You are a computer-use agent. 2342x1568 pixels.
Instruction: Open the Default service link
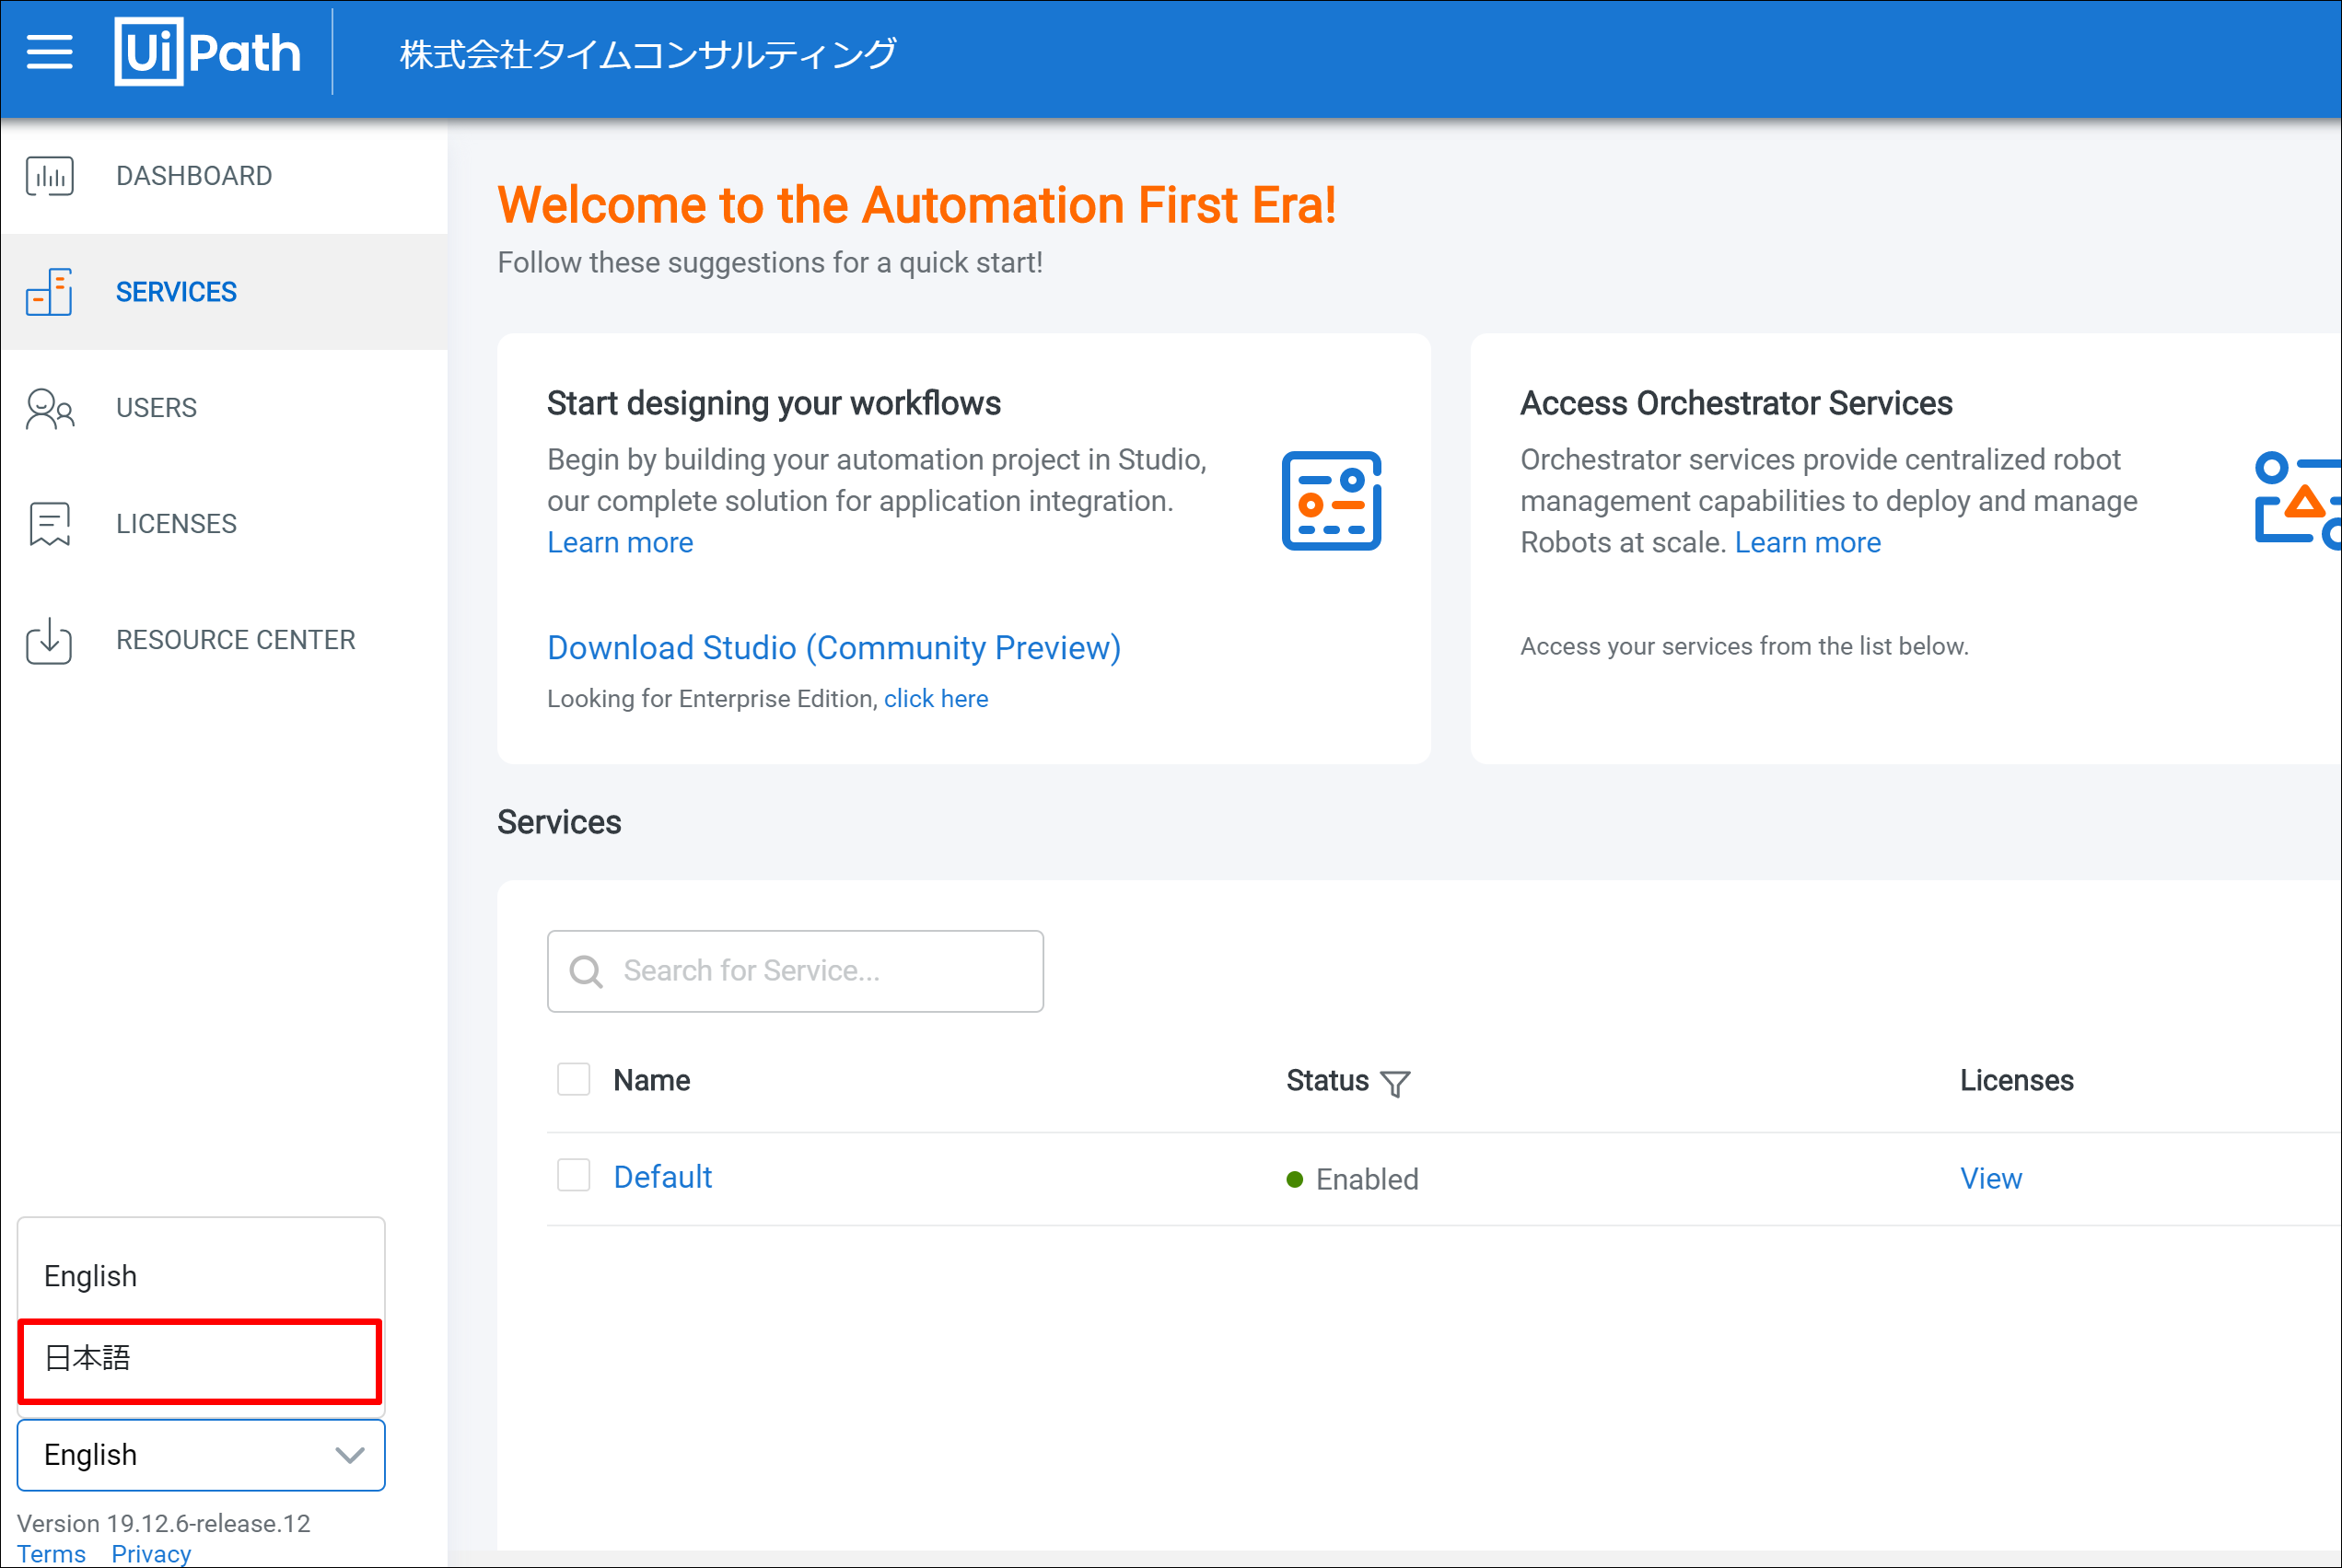(x=662, y=1177)
